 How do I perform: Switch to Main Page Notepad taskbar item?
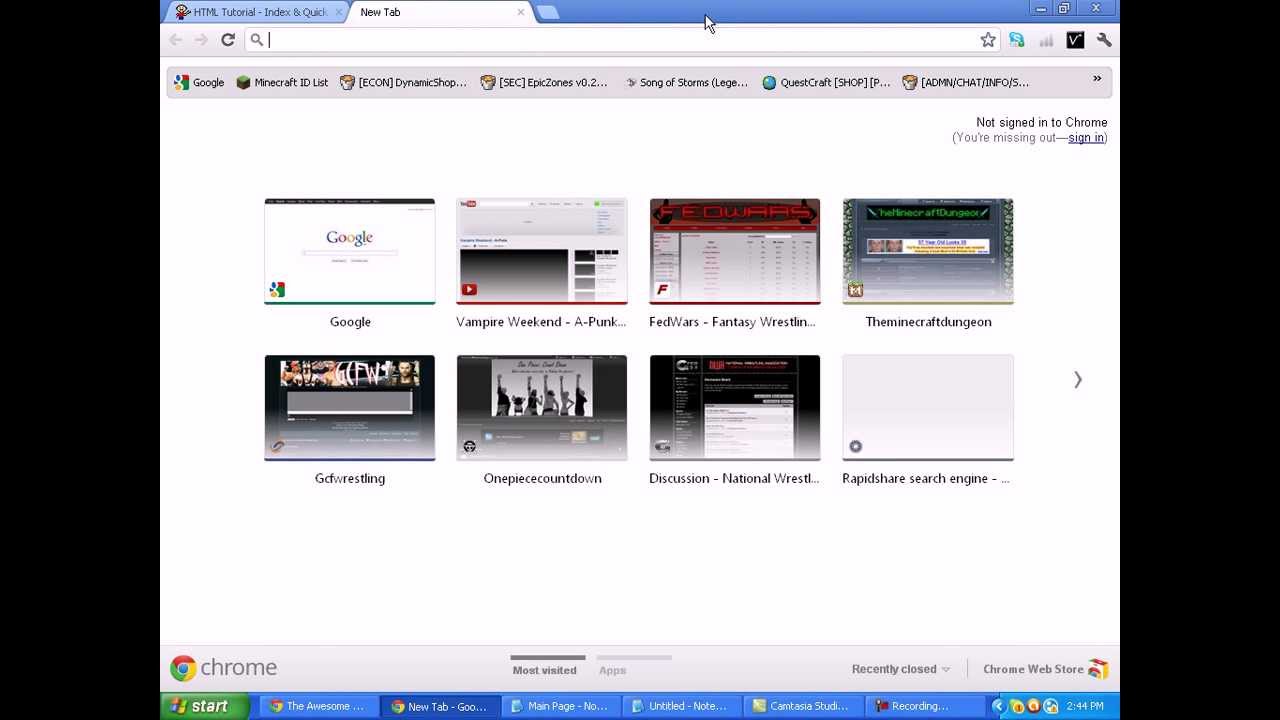coord(559,706)
